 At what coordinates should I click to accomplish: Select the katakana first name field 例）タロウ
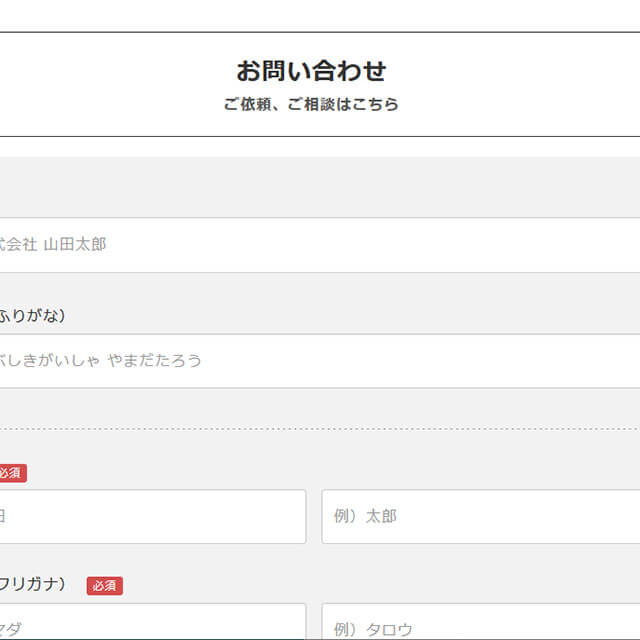(480, 624)
